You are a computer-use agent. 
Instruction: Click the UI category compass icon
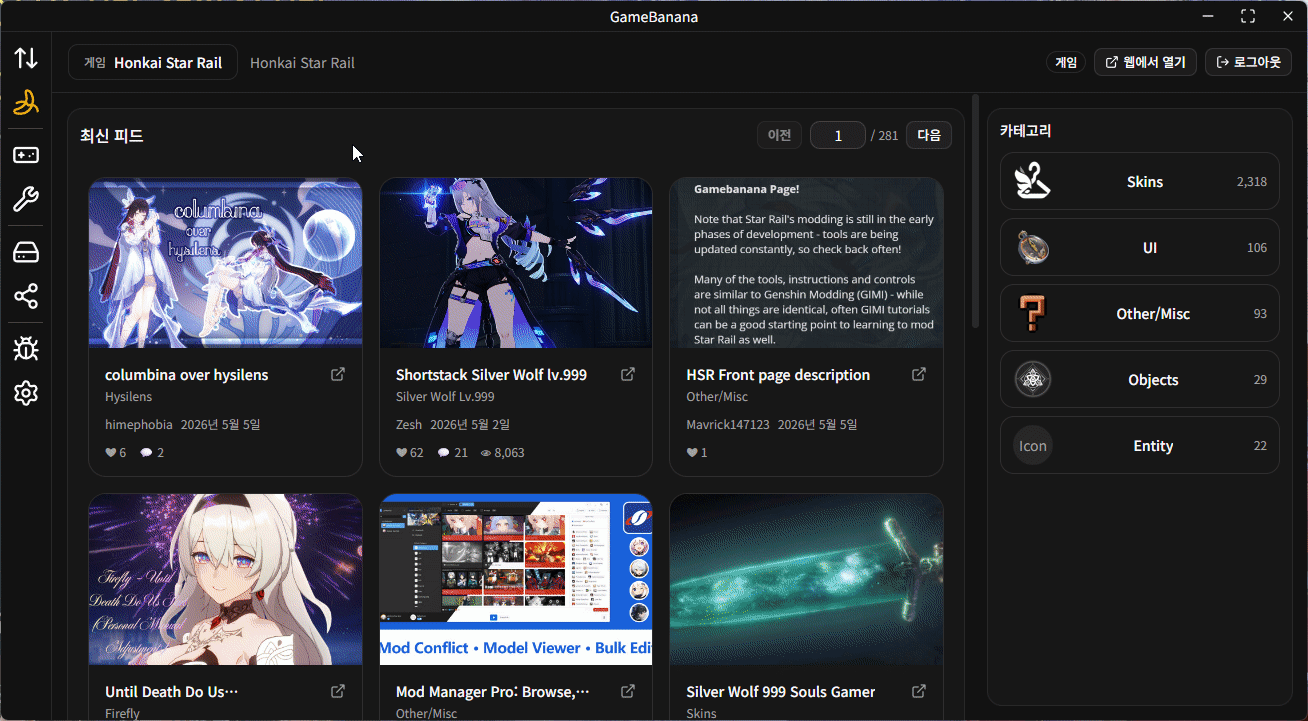pos(1033,248)
